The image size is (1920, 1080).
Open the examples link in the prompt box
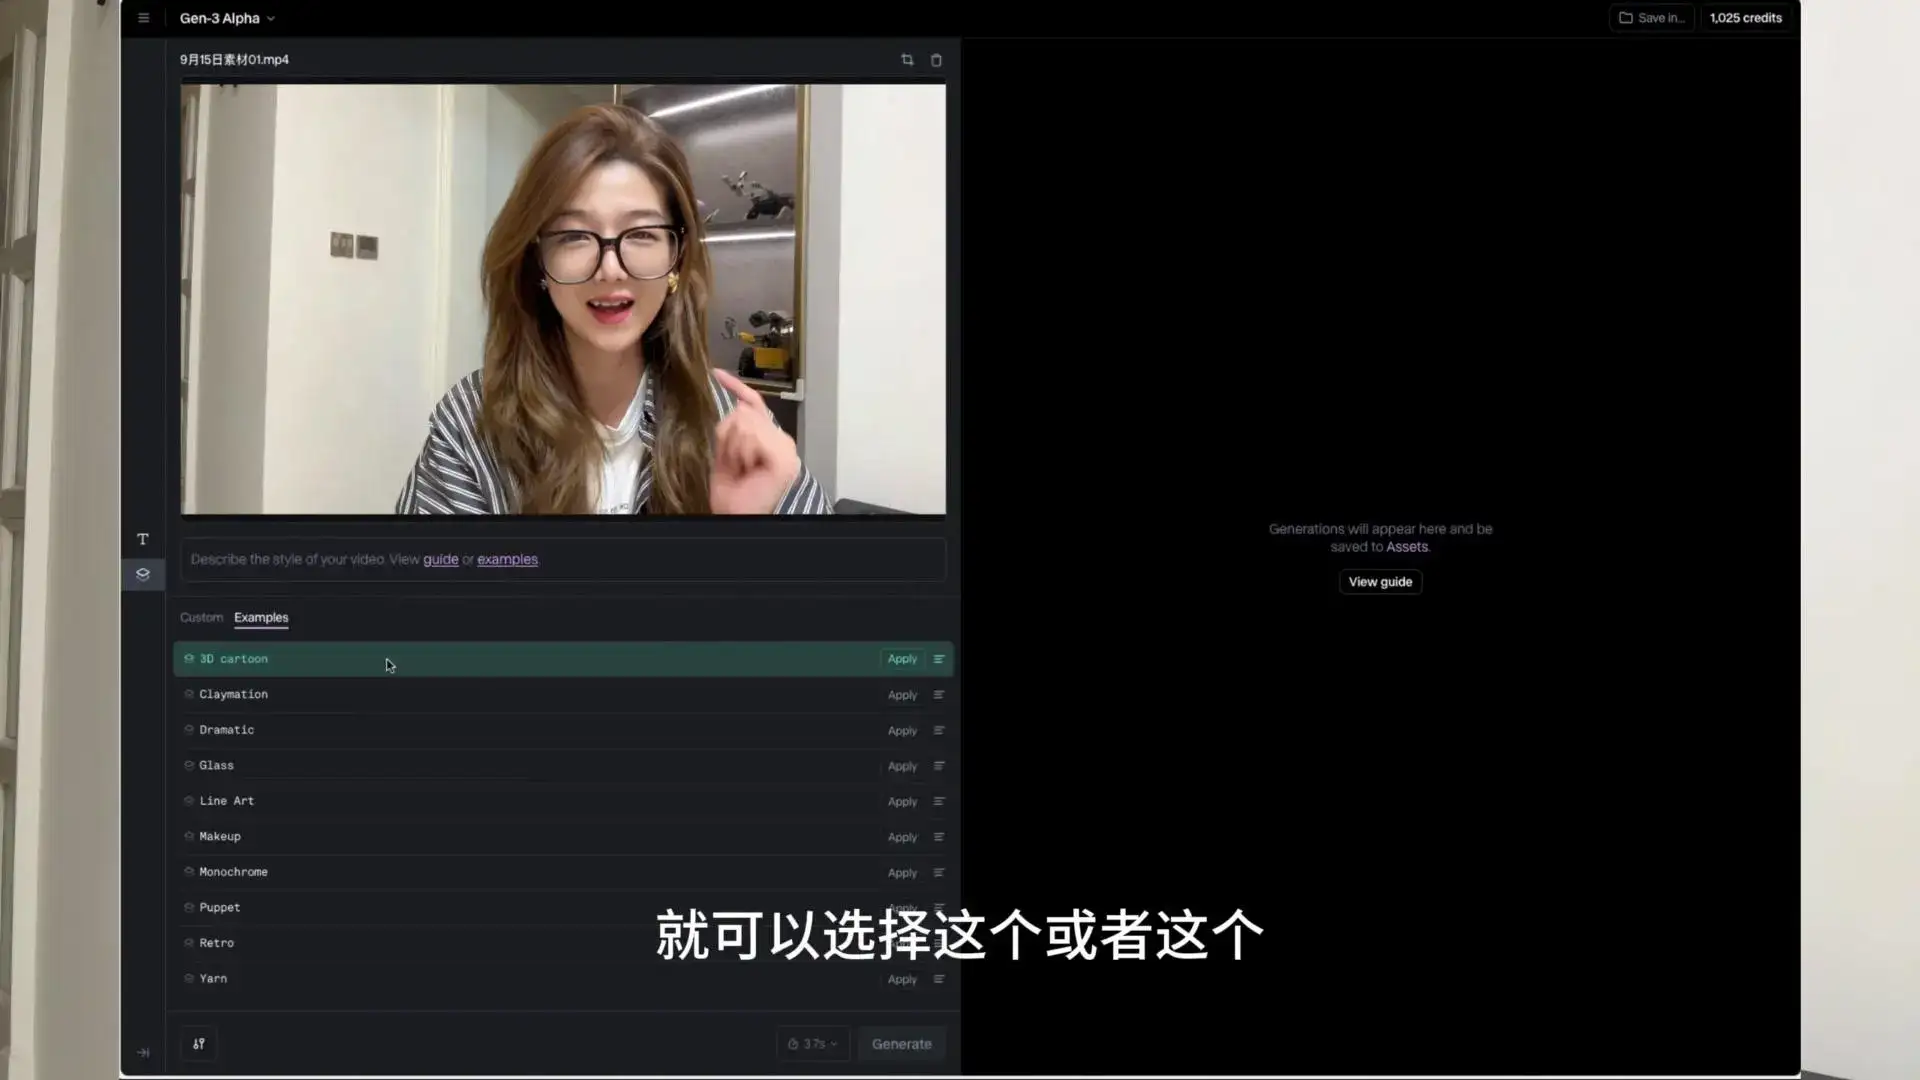[x=507, y=559]
